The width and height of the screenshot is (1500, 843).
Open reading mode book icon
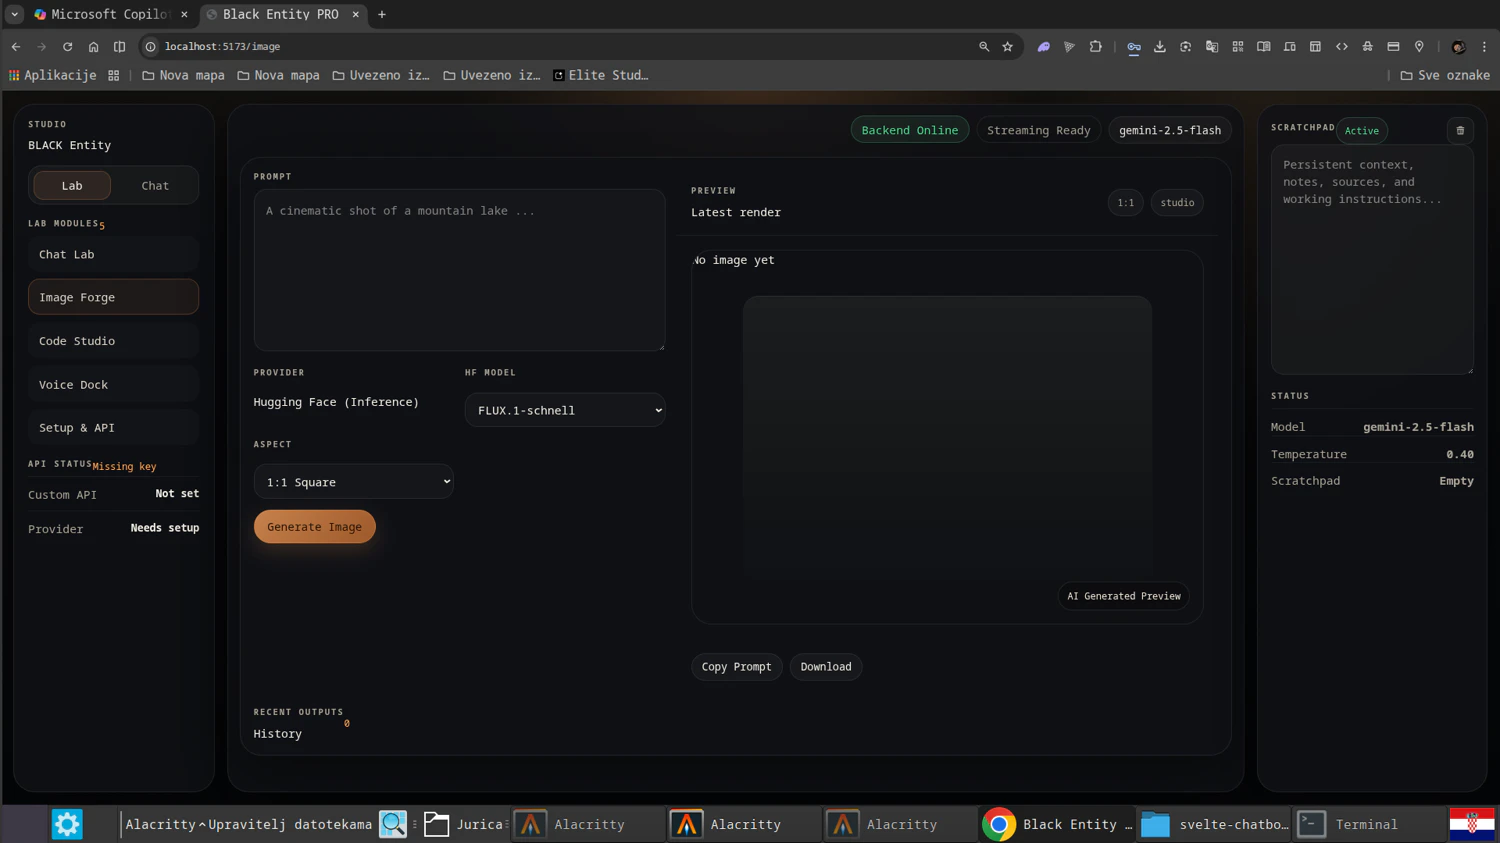(1264, 47)
